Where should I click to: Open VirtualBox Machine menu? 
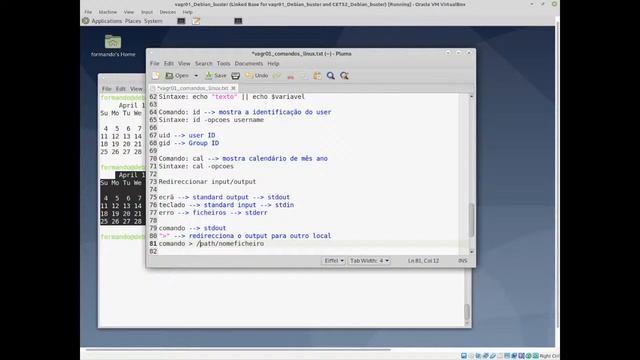pos(108,12)
